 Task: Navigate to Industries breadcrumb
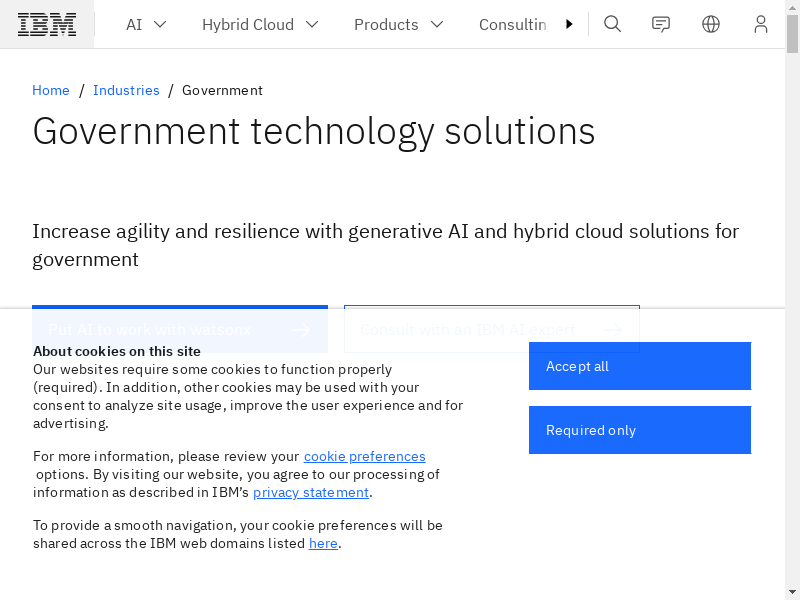coord(126,90)
